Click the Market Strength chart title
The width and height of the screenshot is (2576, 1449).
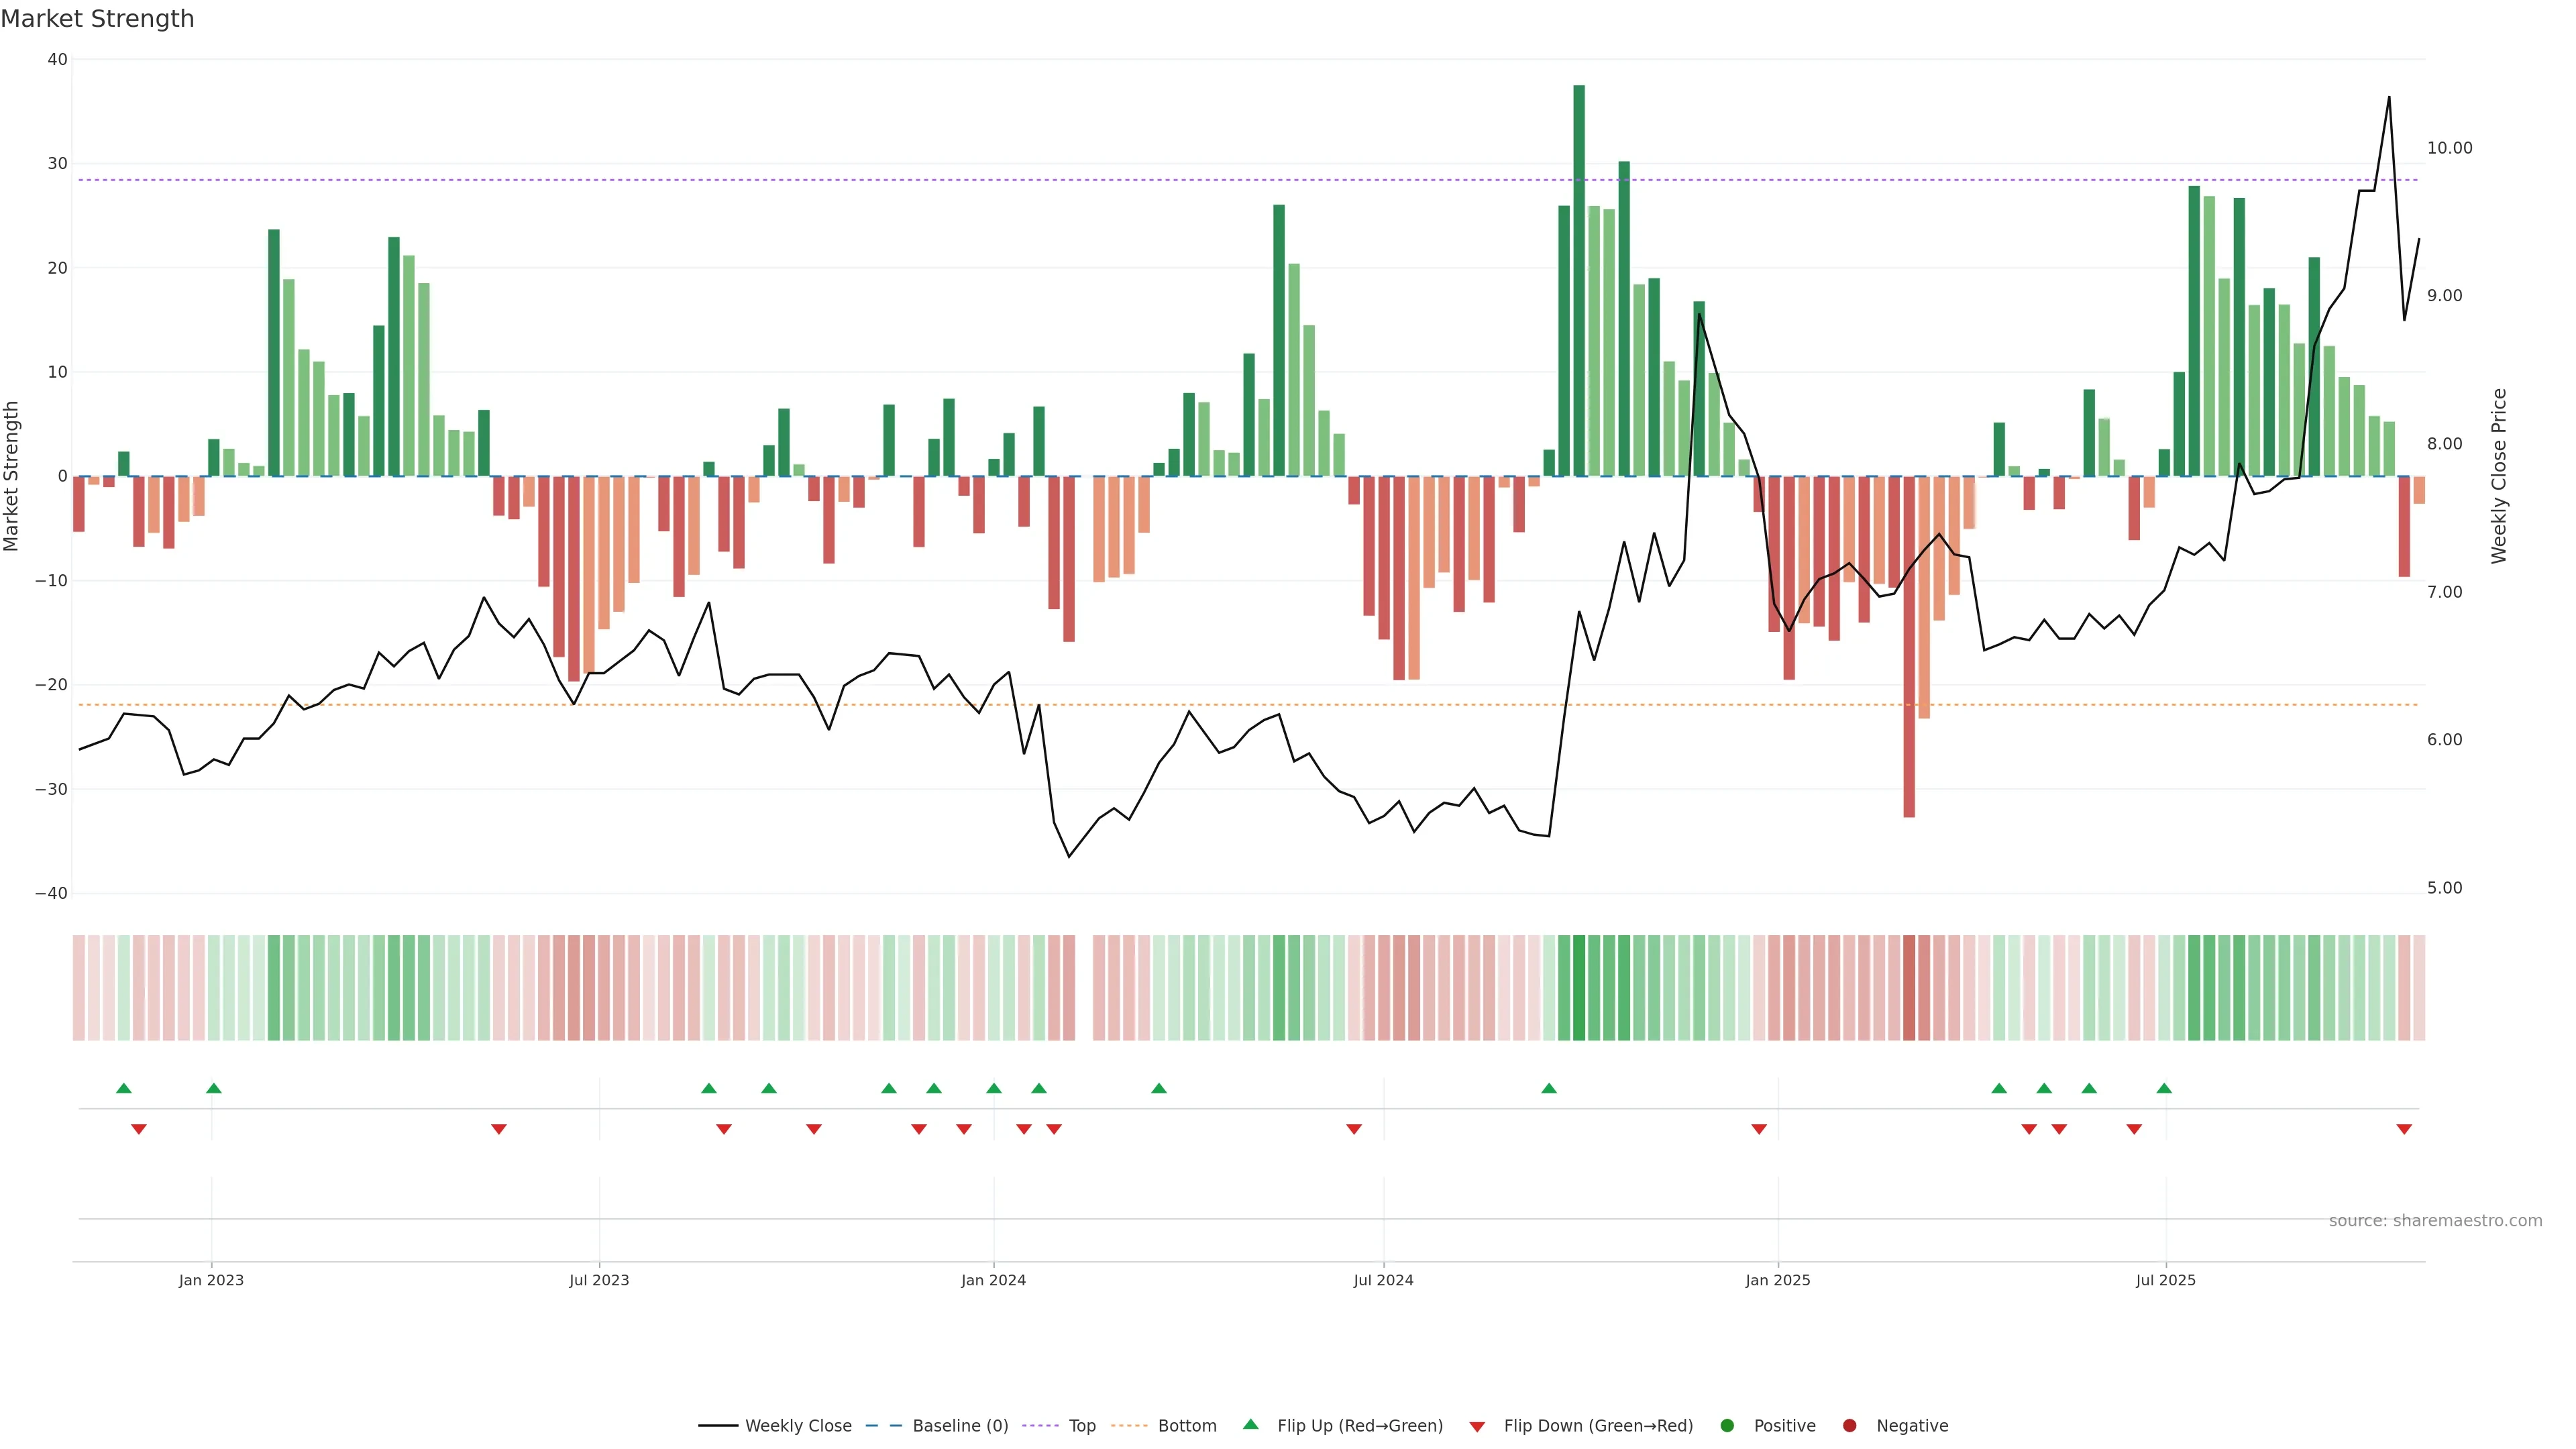click(x=97, y=19)
